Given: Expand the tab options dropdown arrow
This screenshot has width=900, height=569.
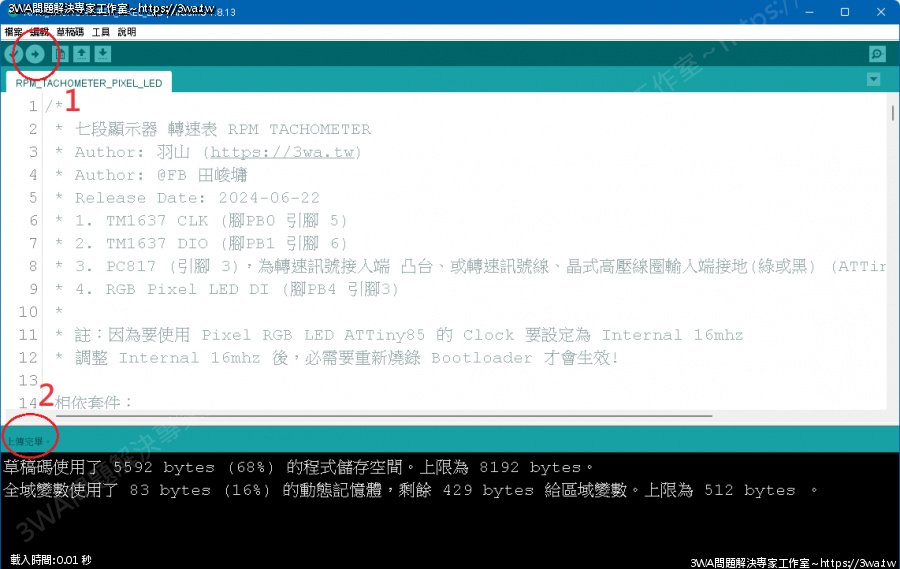Looking at the screenshot, I should [x=874, y=80].
